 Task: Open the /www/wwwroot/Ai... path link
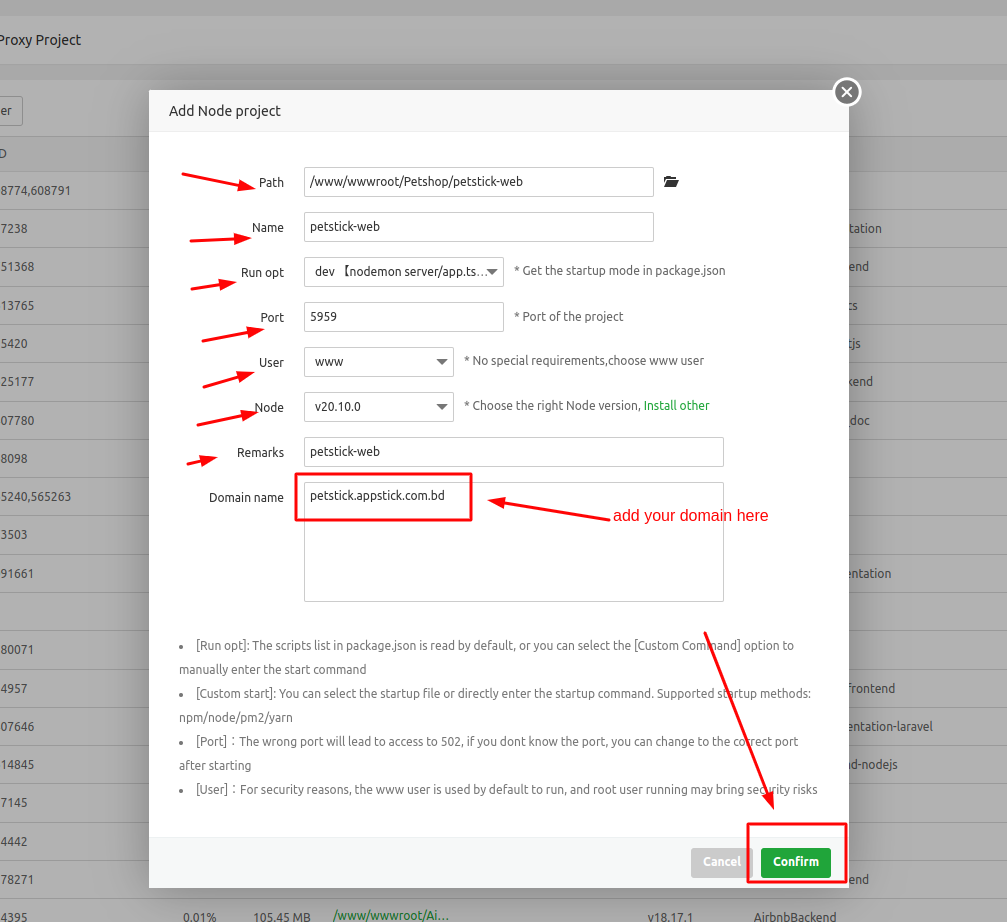(x=390, y=915)
